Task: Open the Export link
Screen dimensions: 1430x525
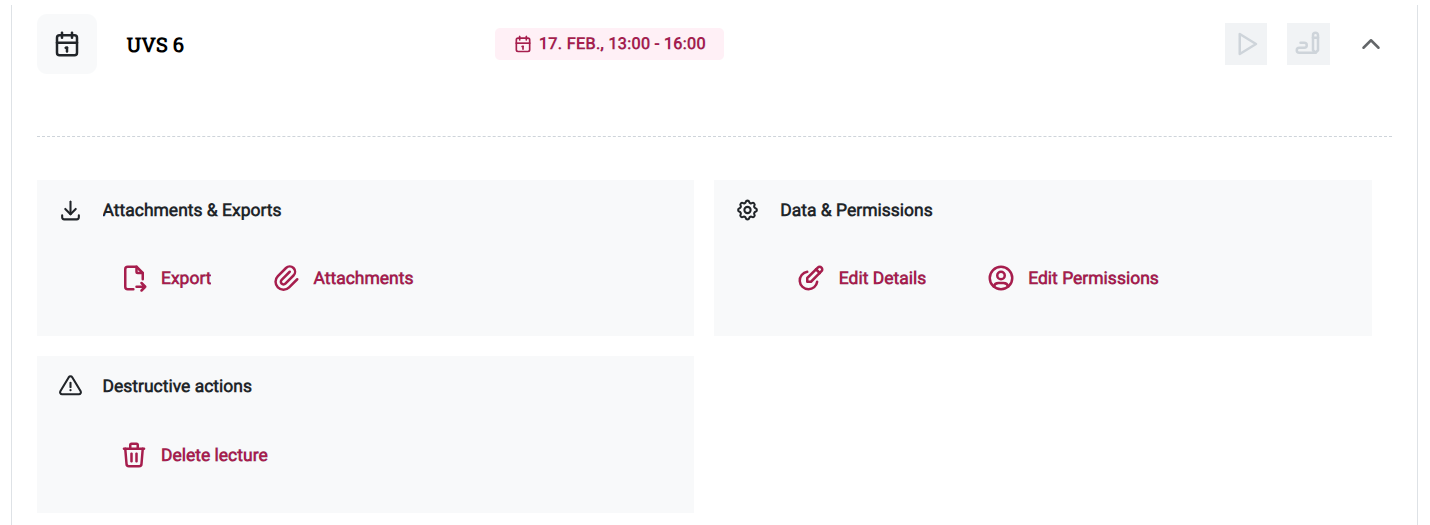Action: [186, 278]
